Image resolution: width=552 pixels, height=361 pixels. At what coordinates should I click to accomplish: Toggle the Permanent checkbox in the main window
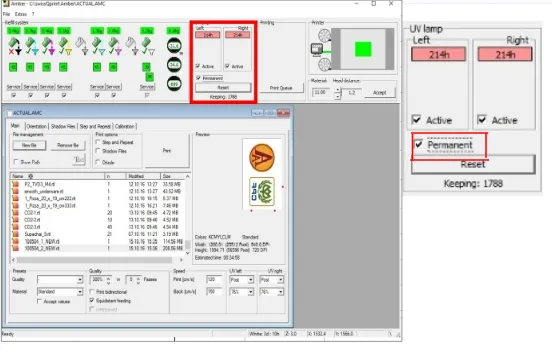199,77
